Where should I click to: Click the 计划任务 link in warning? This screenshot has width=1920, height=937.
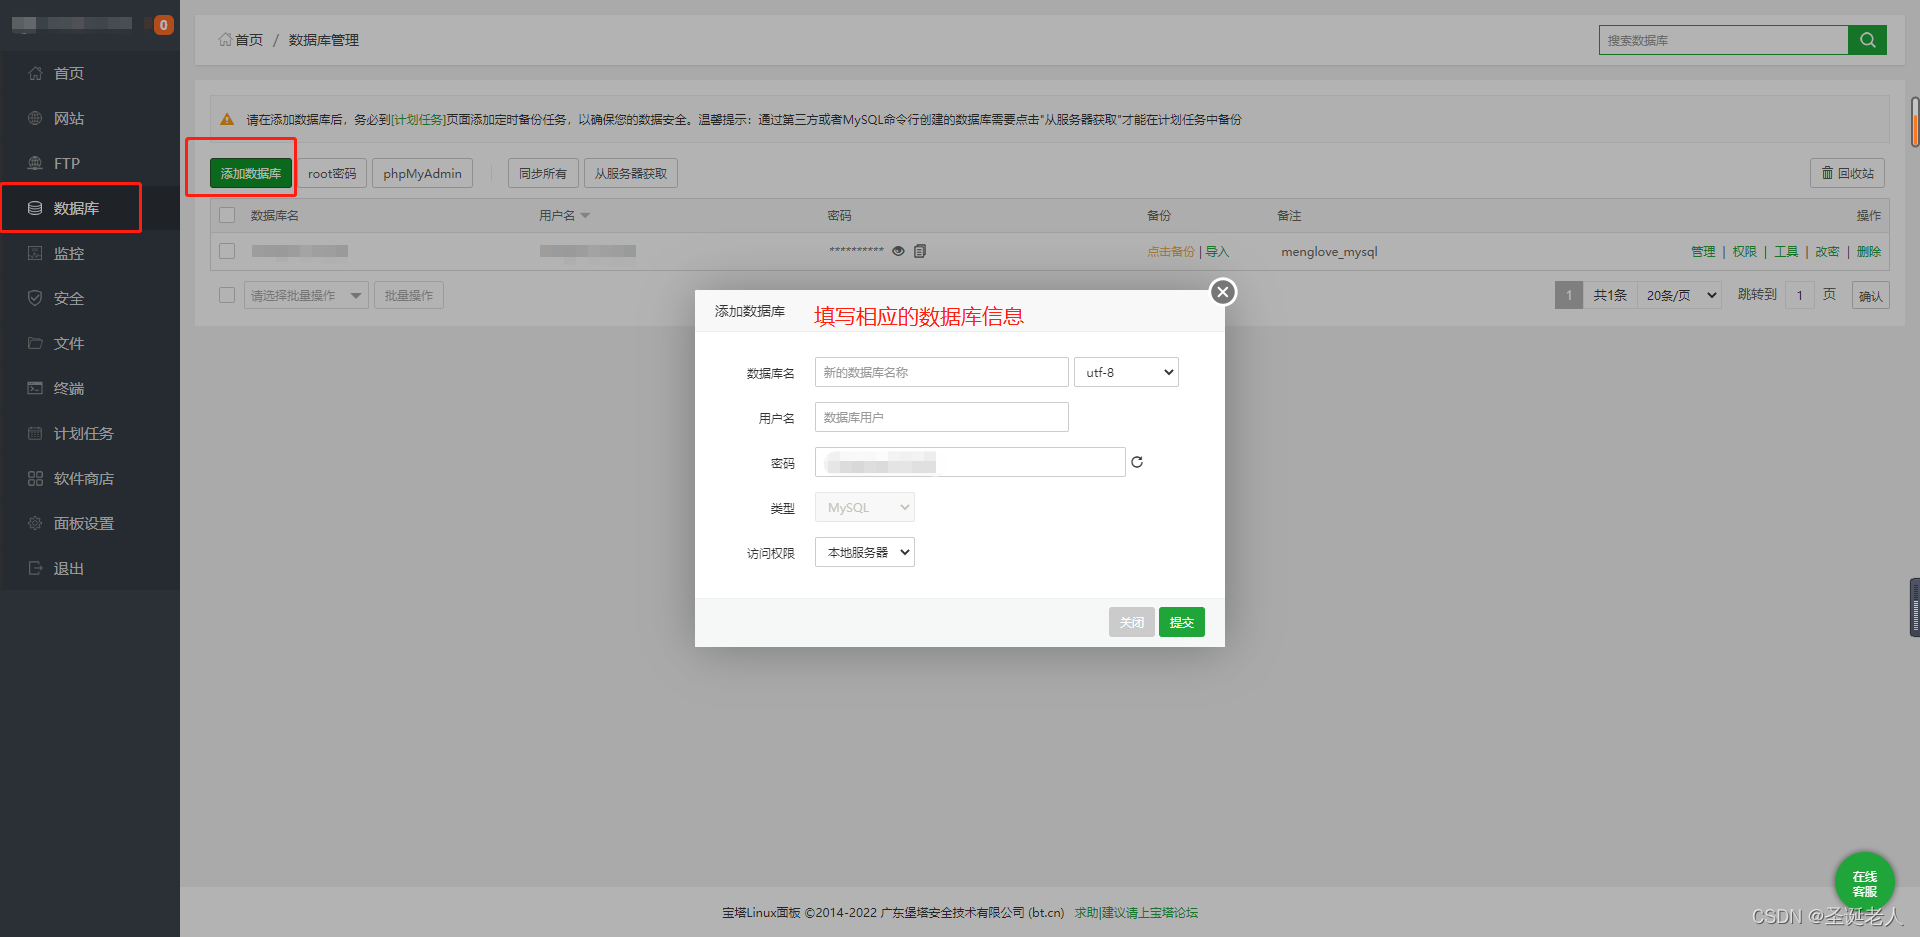pos(418,120)
